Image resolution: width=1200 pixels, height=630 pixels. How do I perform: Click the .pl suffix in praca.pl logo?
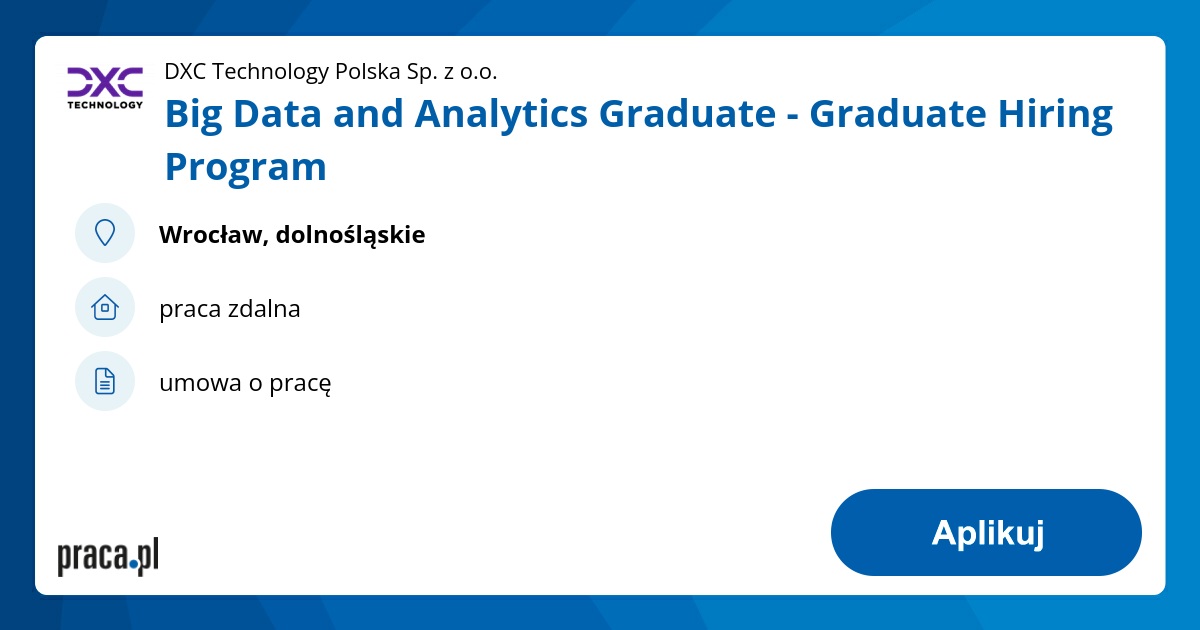pos(146,557)
